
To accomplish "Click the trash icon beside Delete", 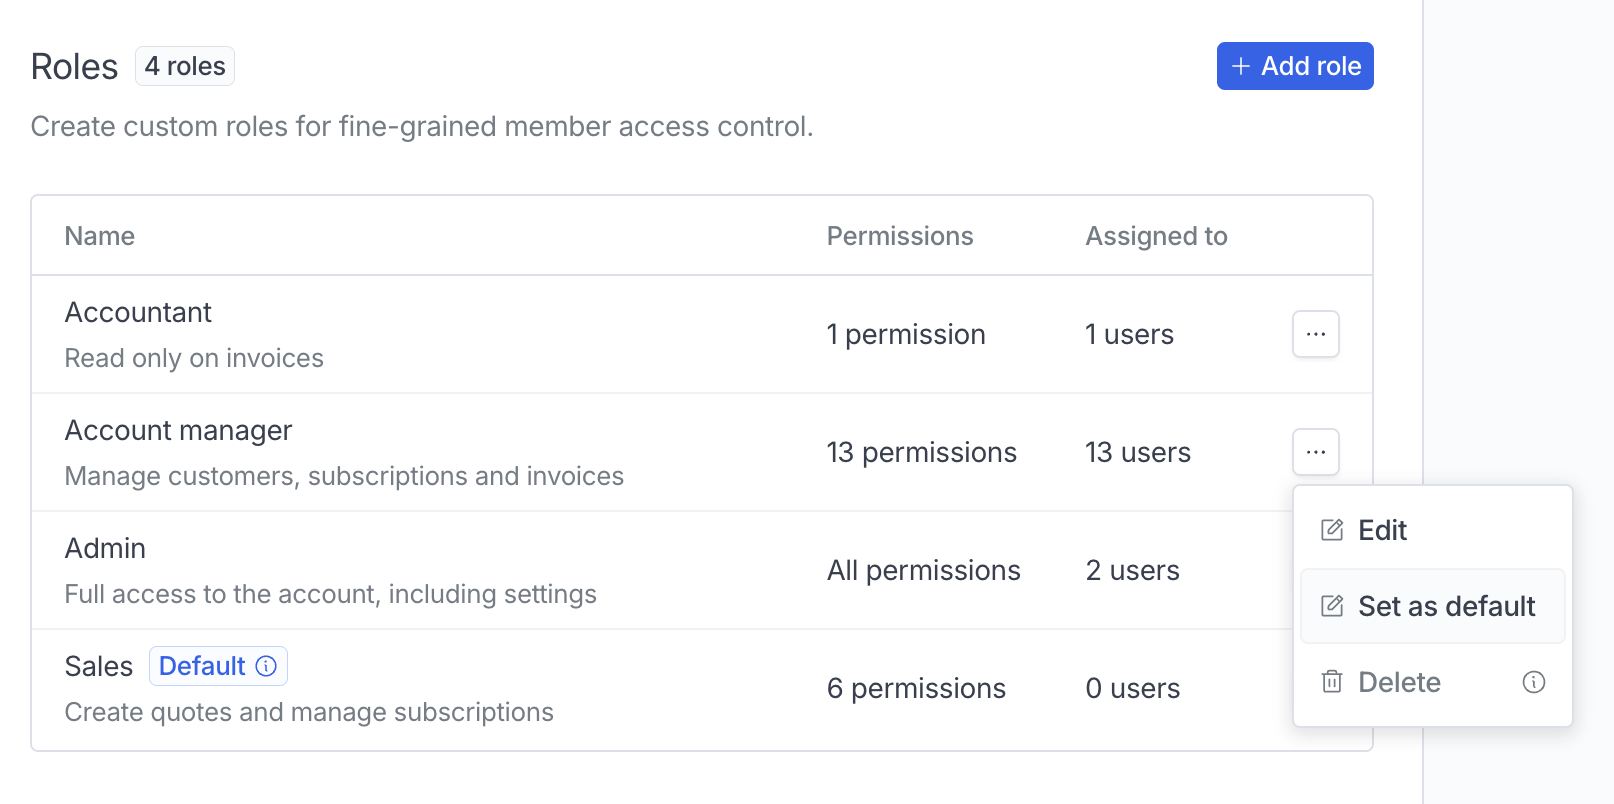I will point(1332,682).
